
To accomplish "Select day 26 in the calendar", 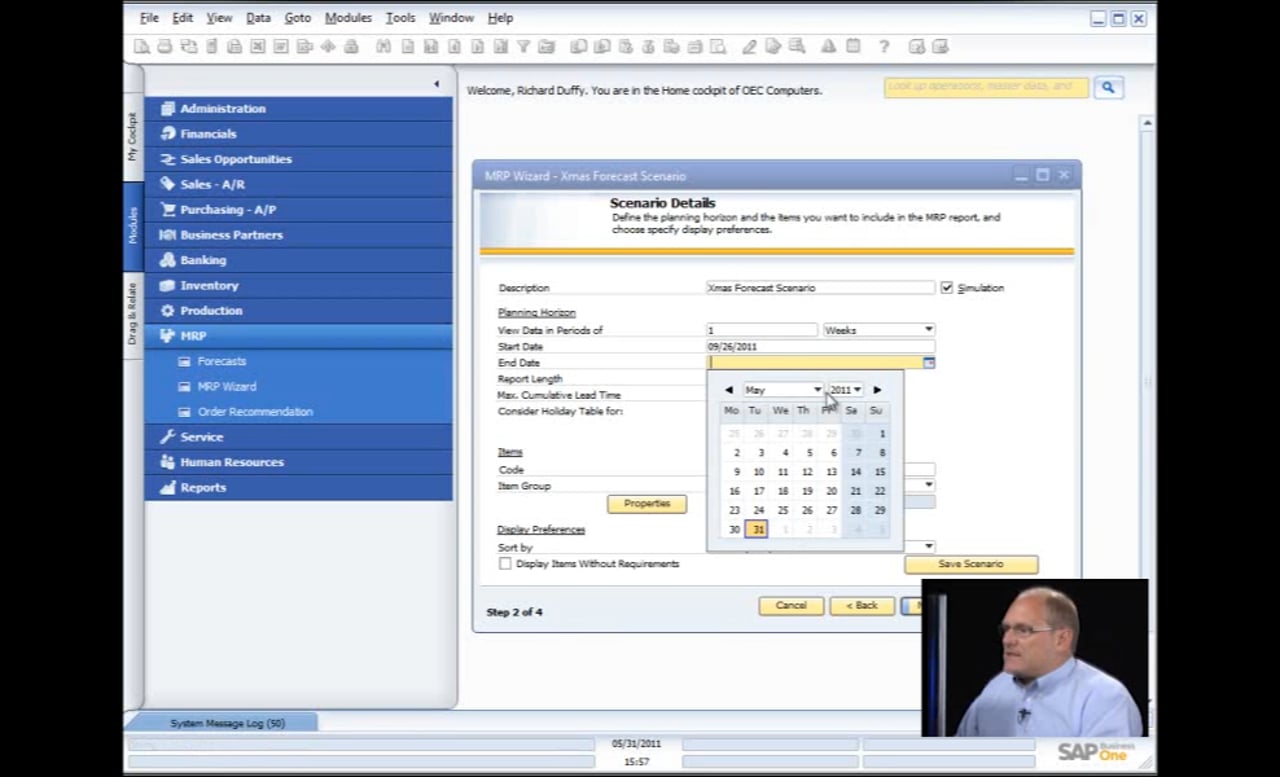I will click(x=807, y=510).
